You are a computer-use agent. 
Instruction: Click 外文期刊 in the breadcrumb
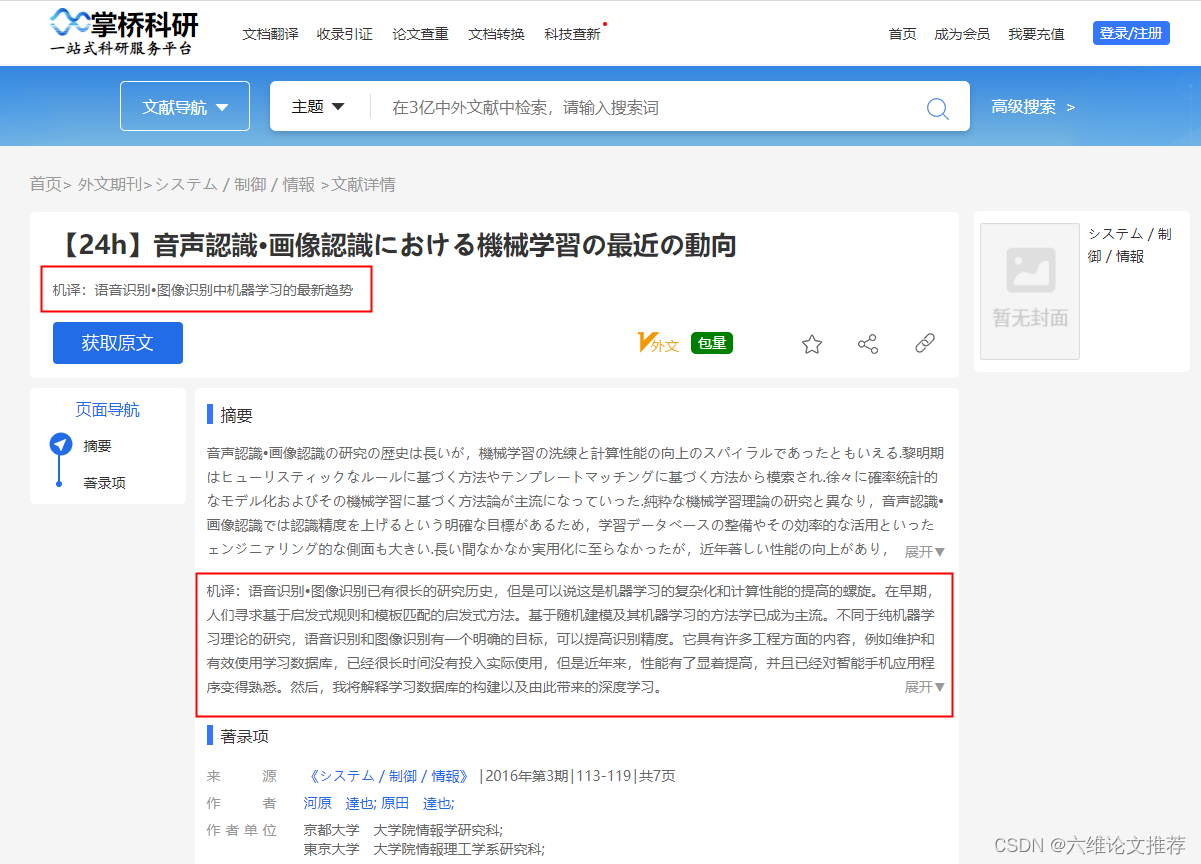coord(110,184)
